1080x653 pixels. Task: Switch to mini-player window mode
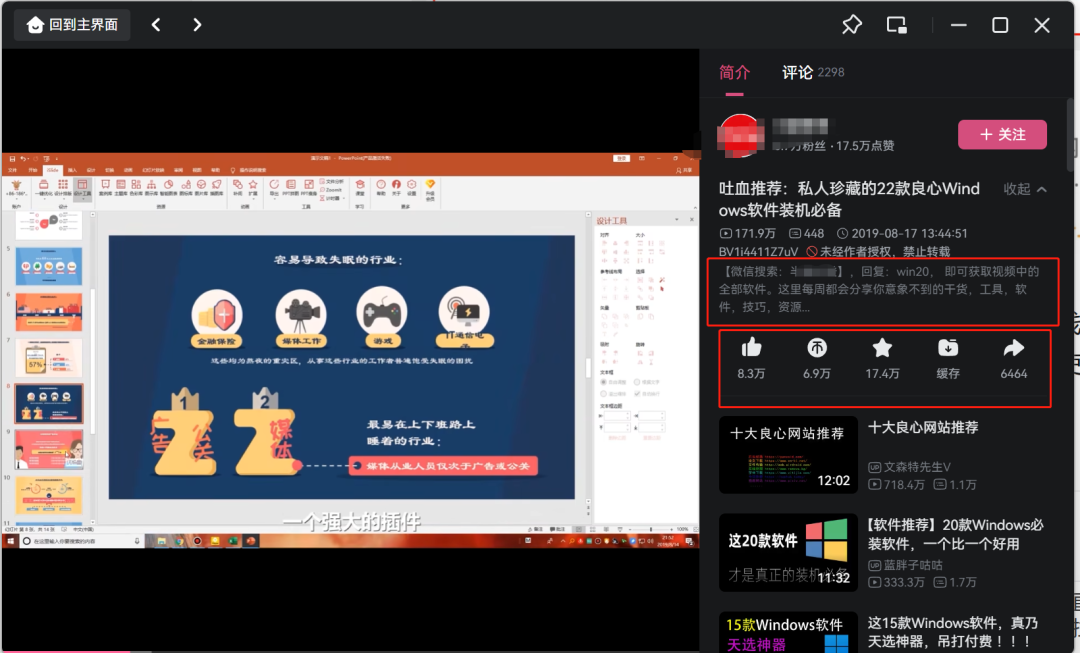click(x=896, y=25)
